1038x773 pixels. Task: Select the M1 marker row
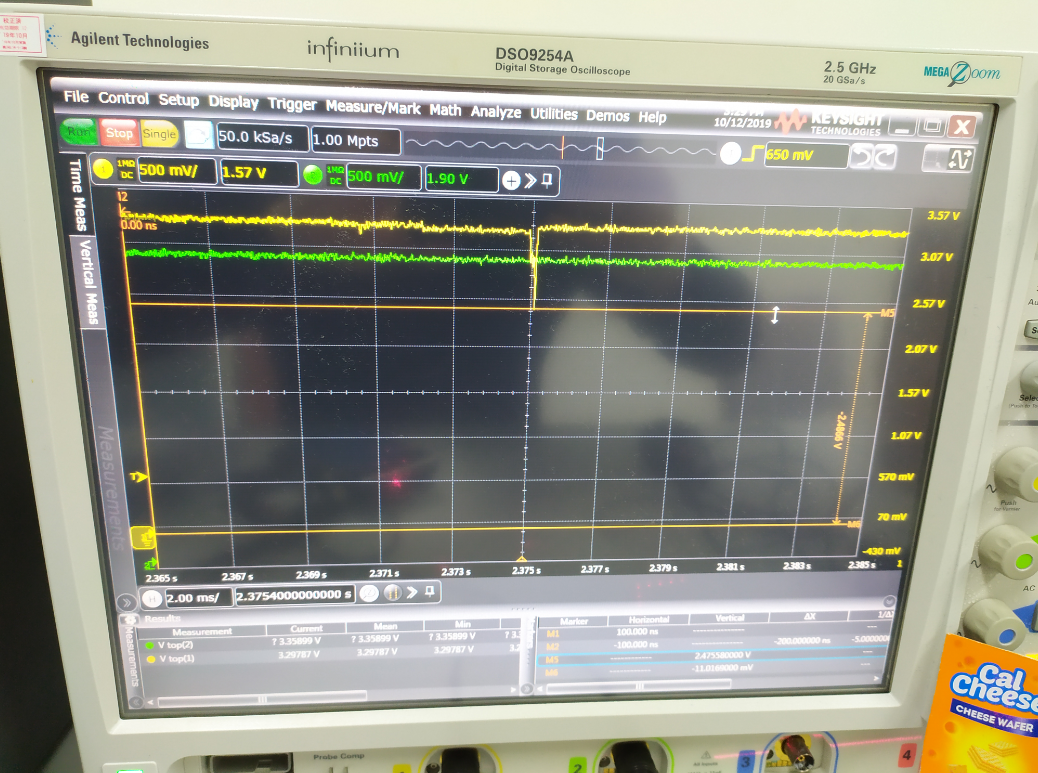[713, 632]
